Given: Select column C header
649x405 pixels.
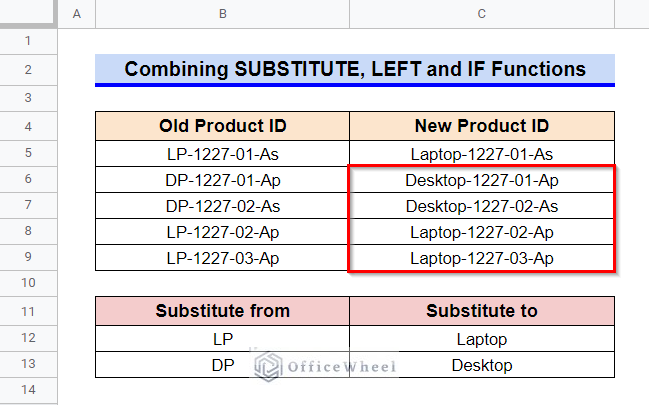Looking at the screenshot, I should 482,14.
